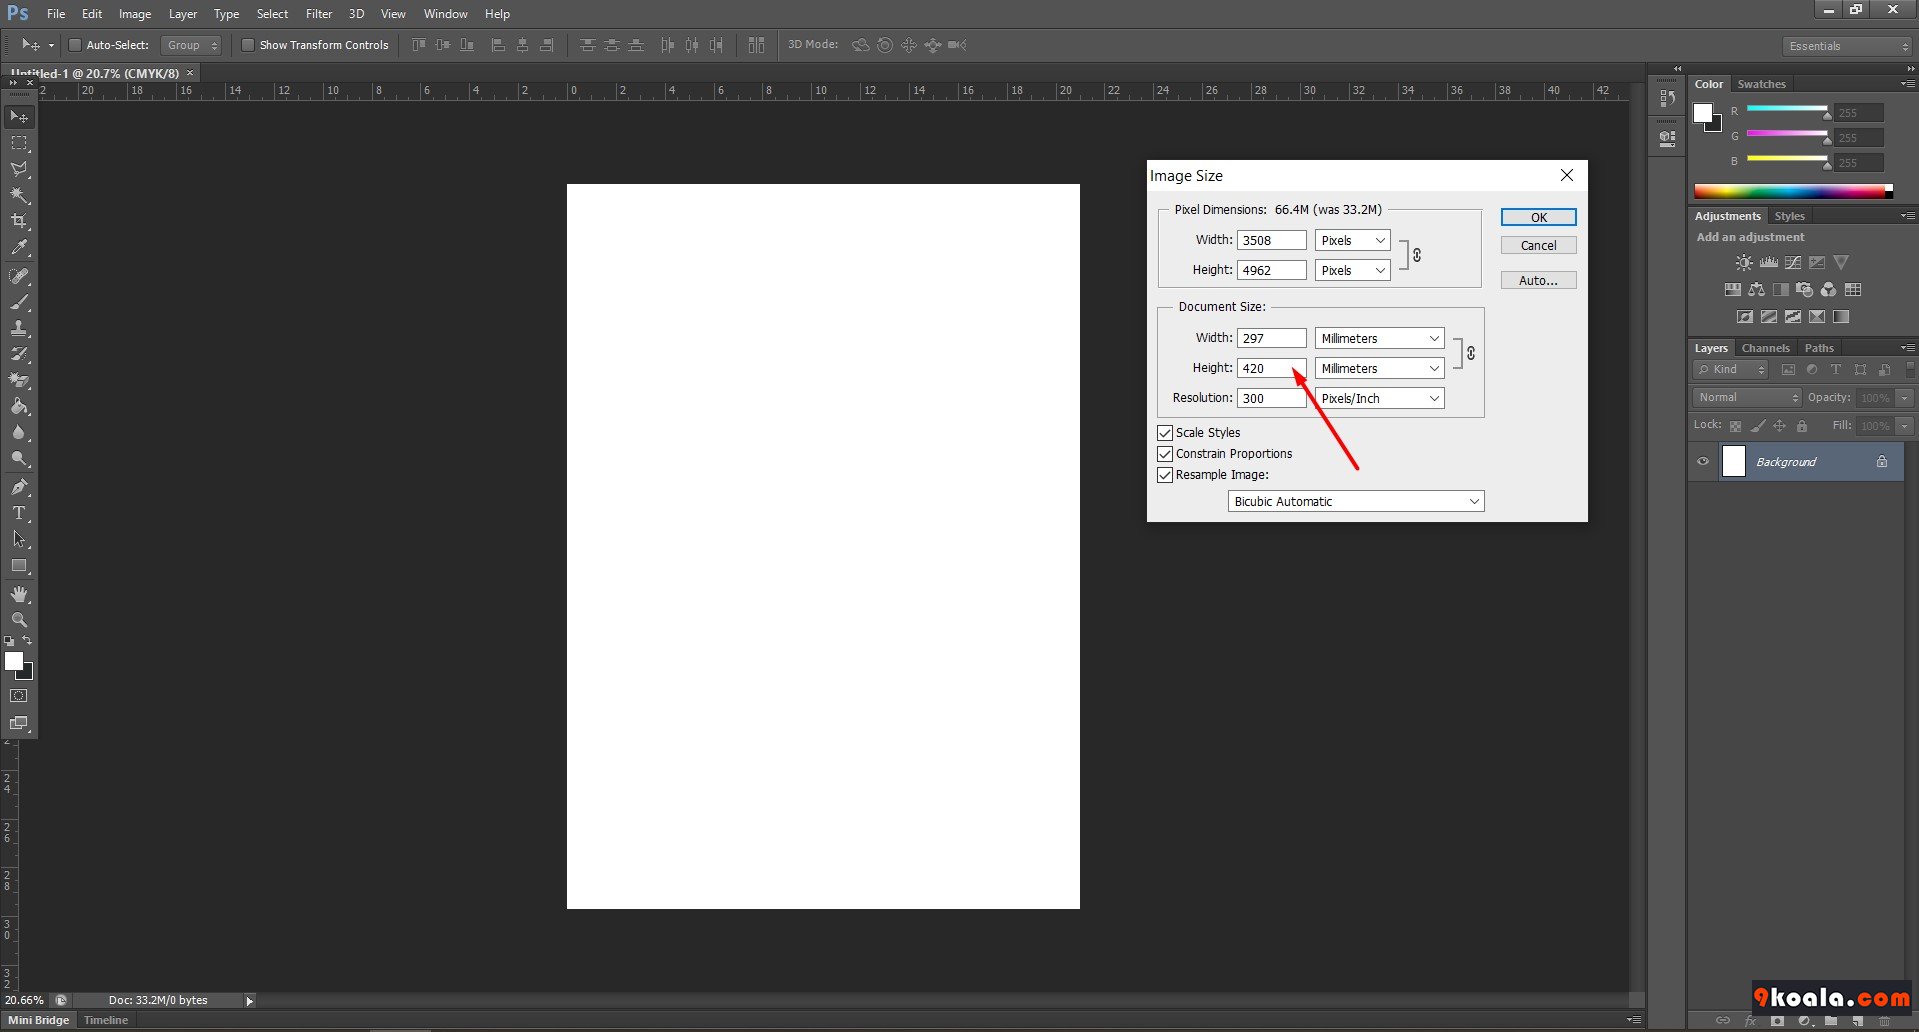
Task: Select the Hand tool
Action: [x=19, y=594]
